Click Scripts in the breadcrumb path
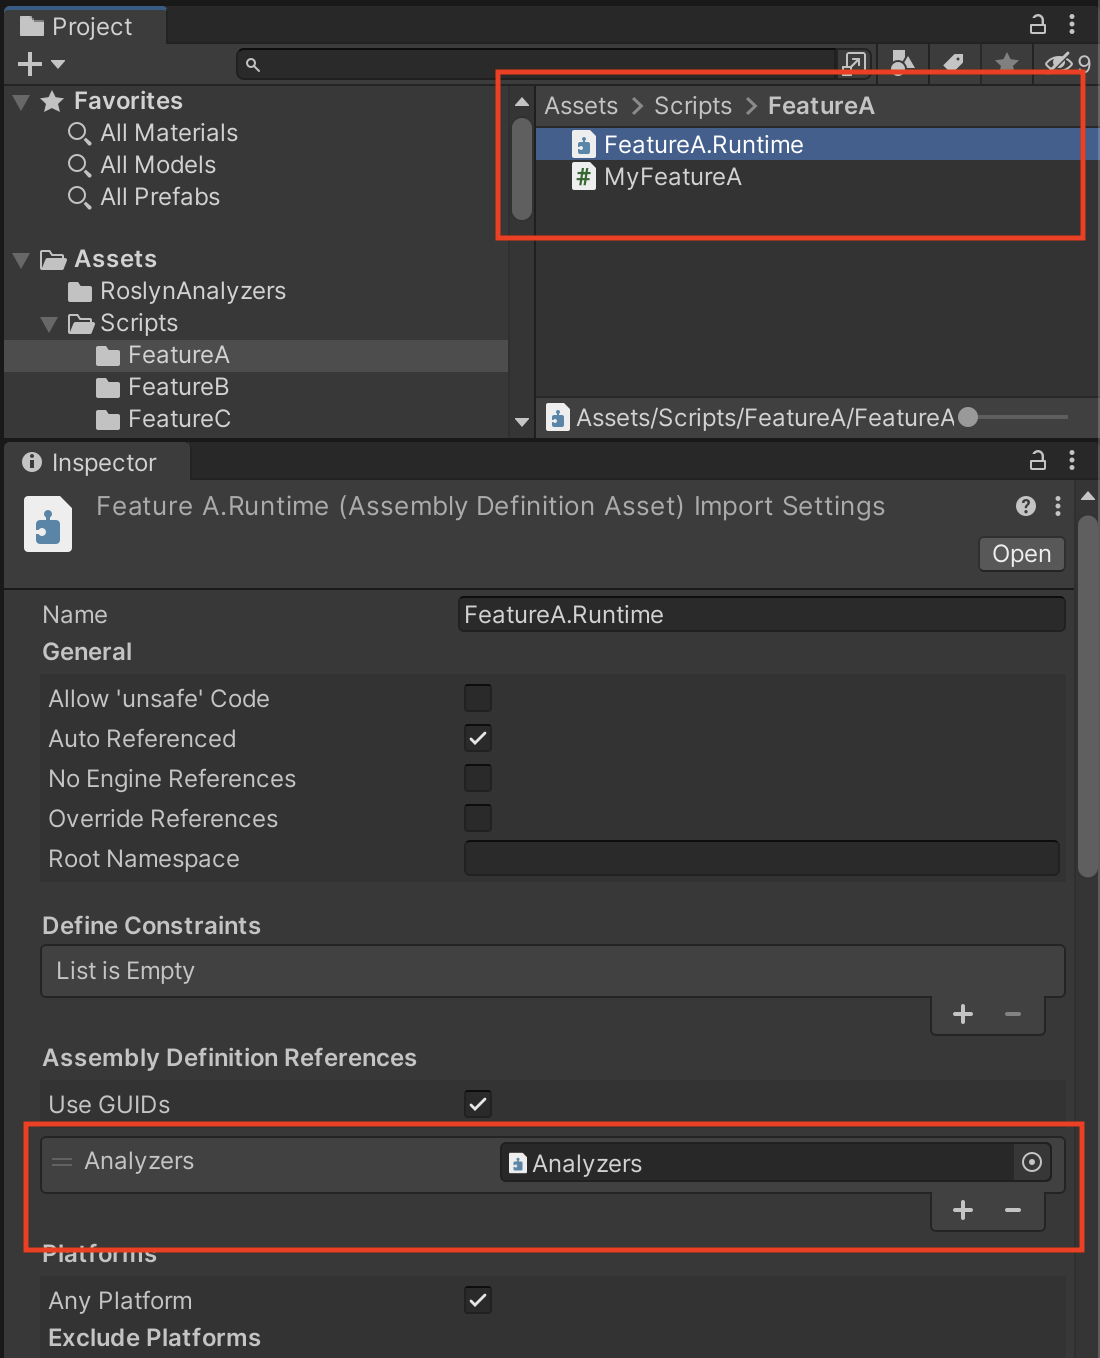 click(x=693, y=106)
